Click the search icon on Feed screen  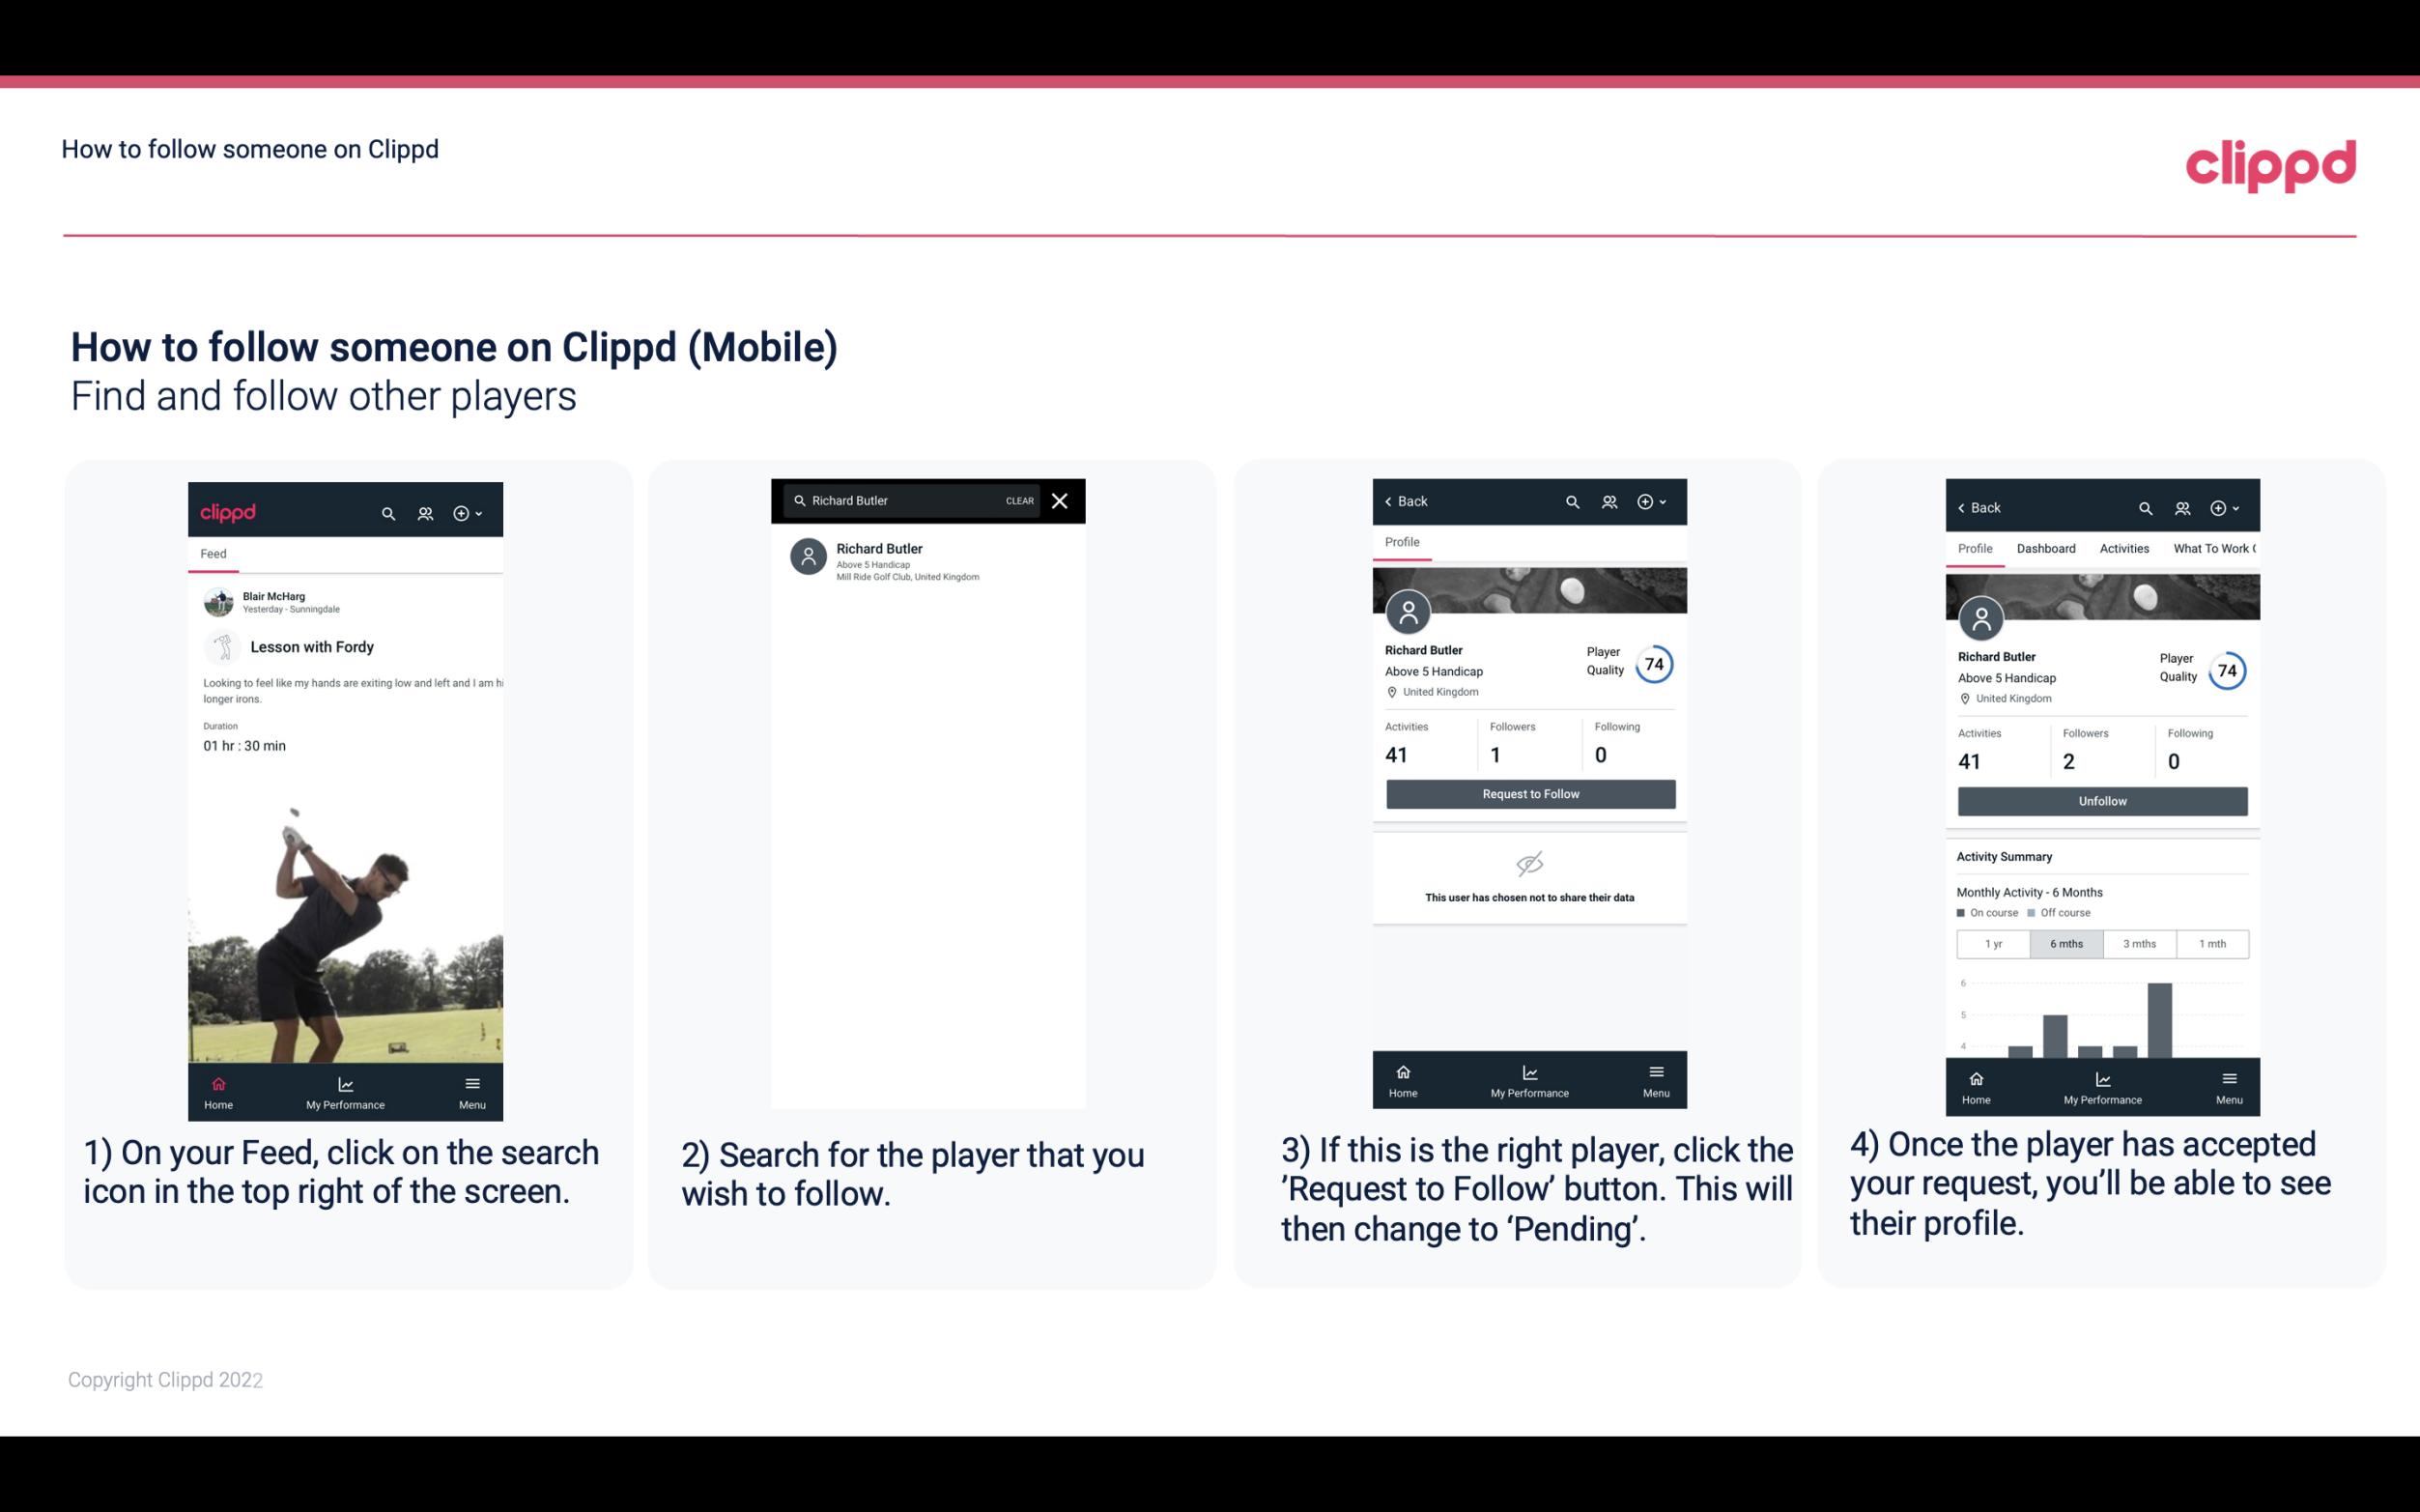(x=386, y=512)
